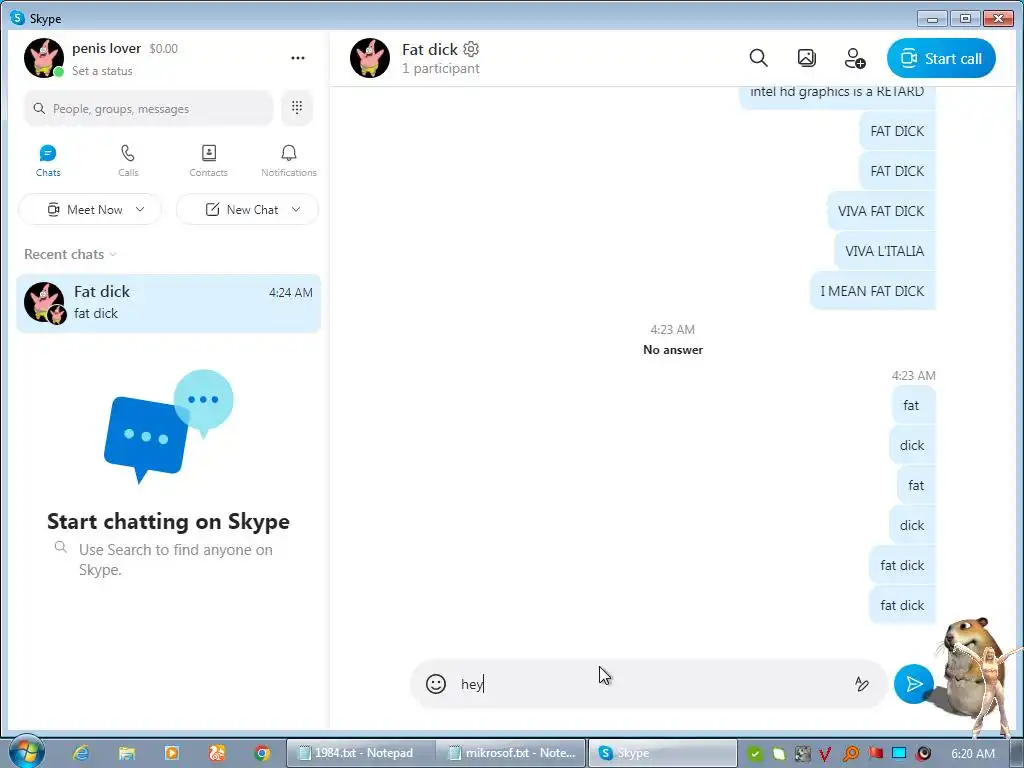Screen dimensions: 1024x768
Task: Click the blue monitor tray icon
Action: (x=899, y=754)
